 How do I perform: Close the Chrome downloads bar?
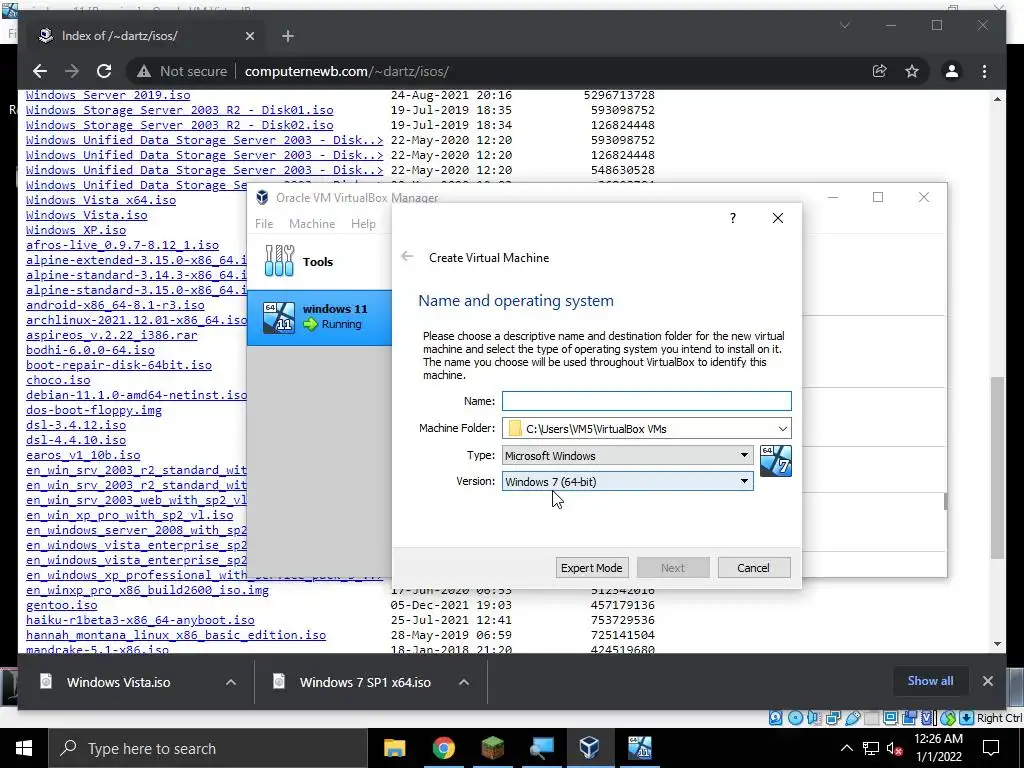click(987, 680)
